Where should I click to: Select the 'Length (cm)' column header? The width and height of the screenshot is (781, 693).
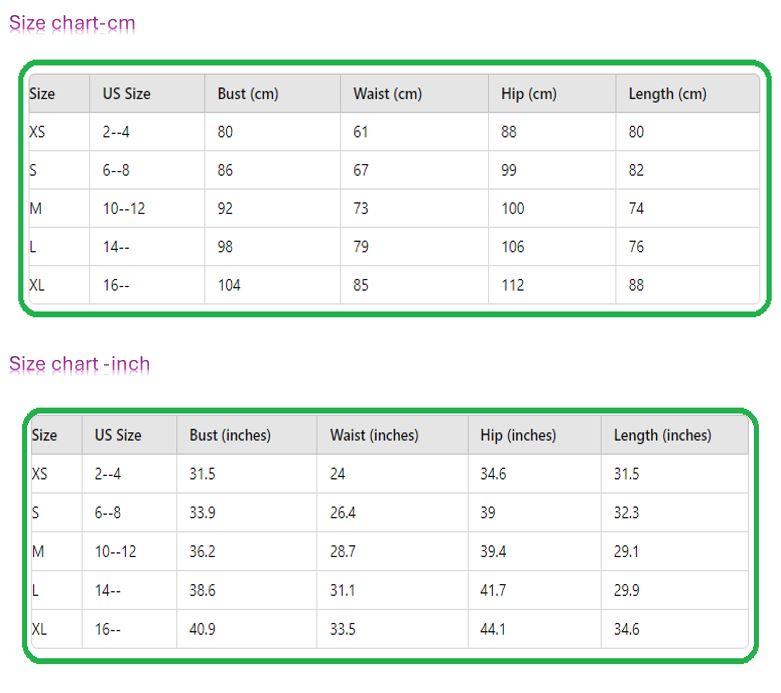pos(667,94)
